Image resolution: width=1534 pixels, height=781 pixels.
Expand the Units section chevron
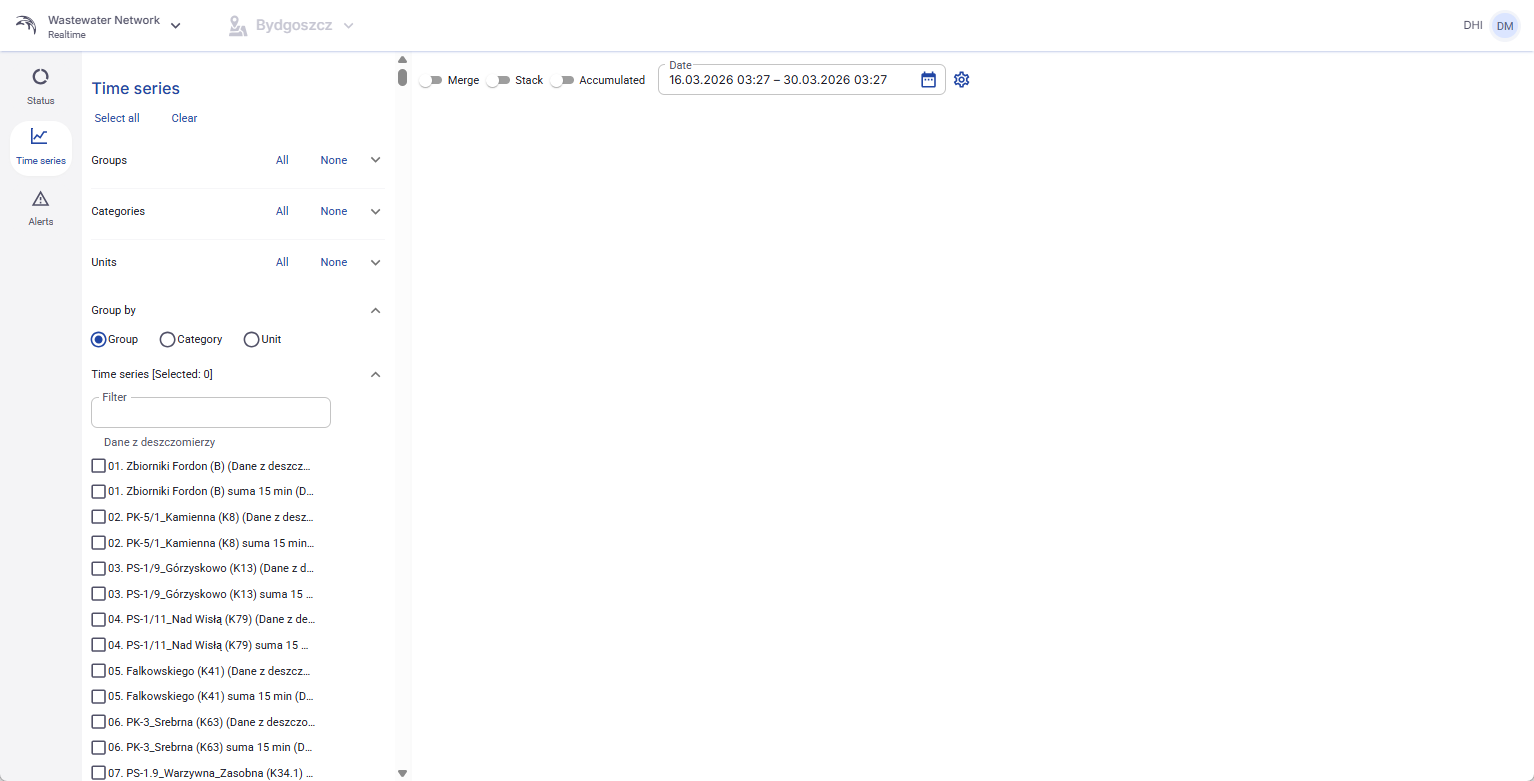pos(376,262)
